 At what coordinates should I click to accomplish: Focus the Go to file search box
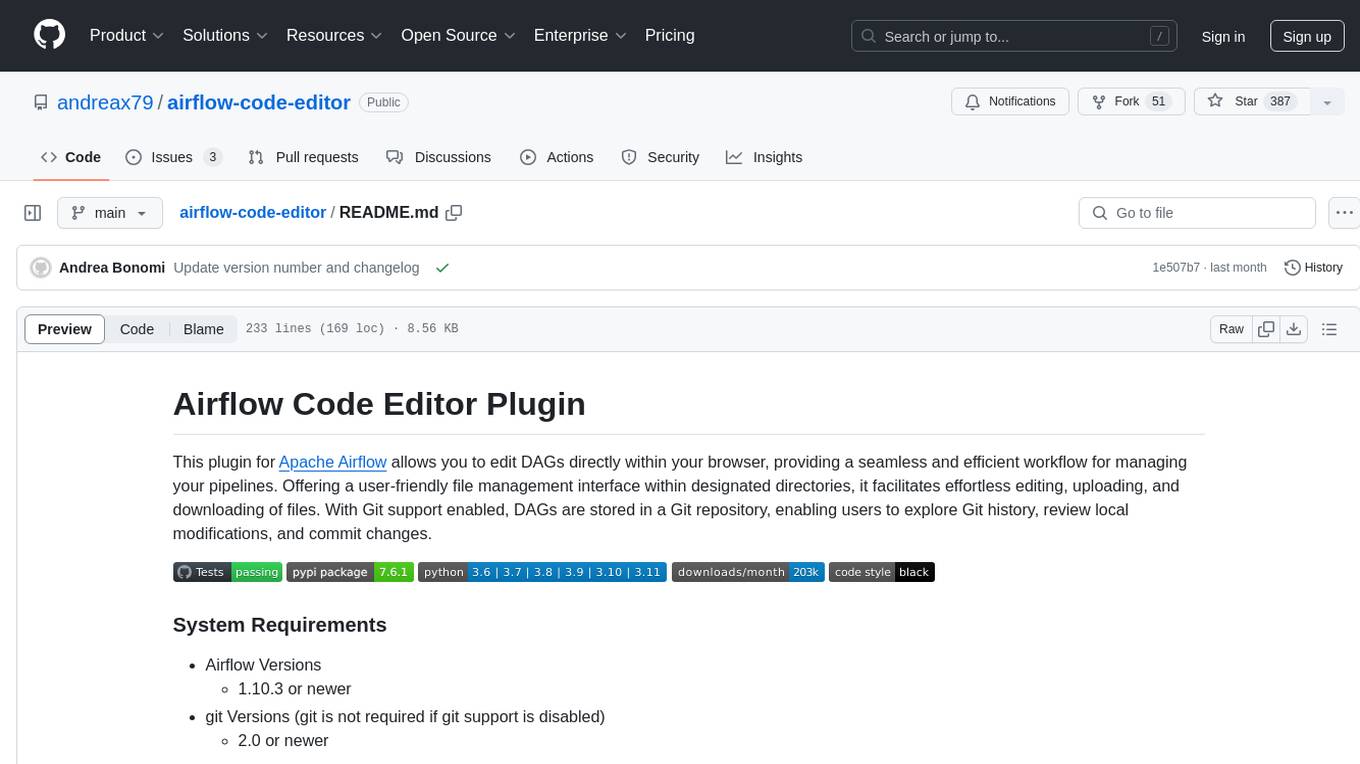pos(1197,213)
